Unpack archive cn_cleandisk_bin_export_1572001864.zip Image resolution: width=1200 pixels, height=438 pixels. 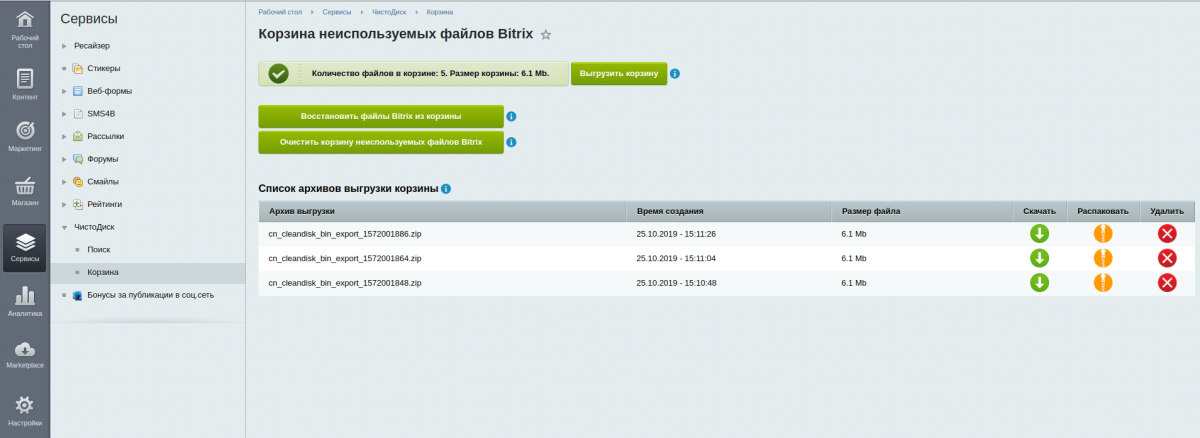click(1103, 258)
